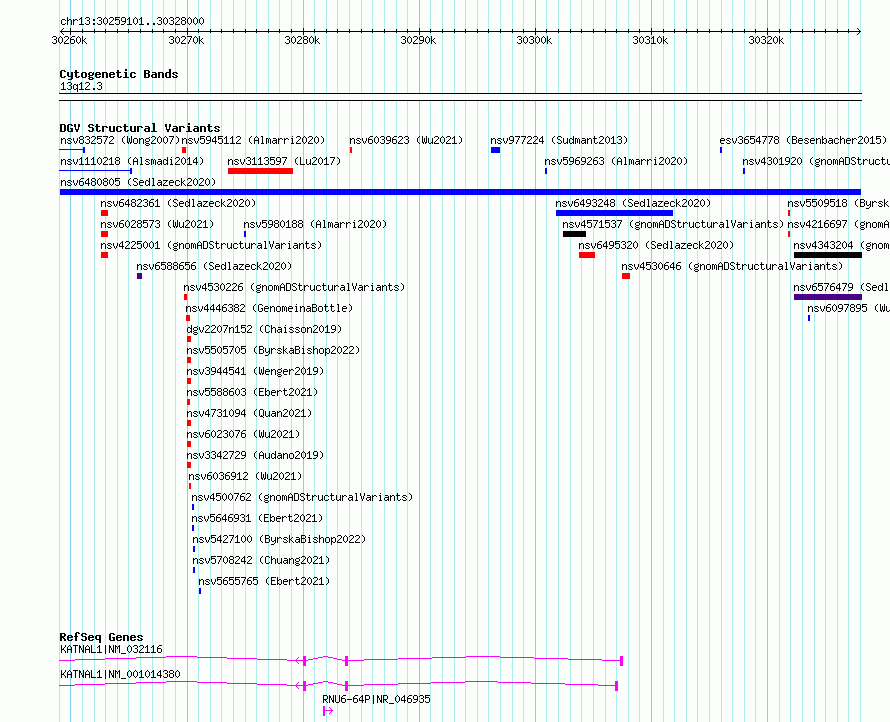Click nsv6036912 (Wu2021) label
This screenshot has height=722, width=890.
[245, 476]
